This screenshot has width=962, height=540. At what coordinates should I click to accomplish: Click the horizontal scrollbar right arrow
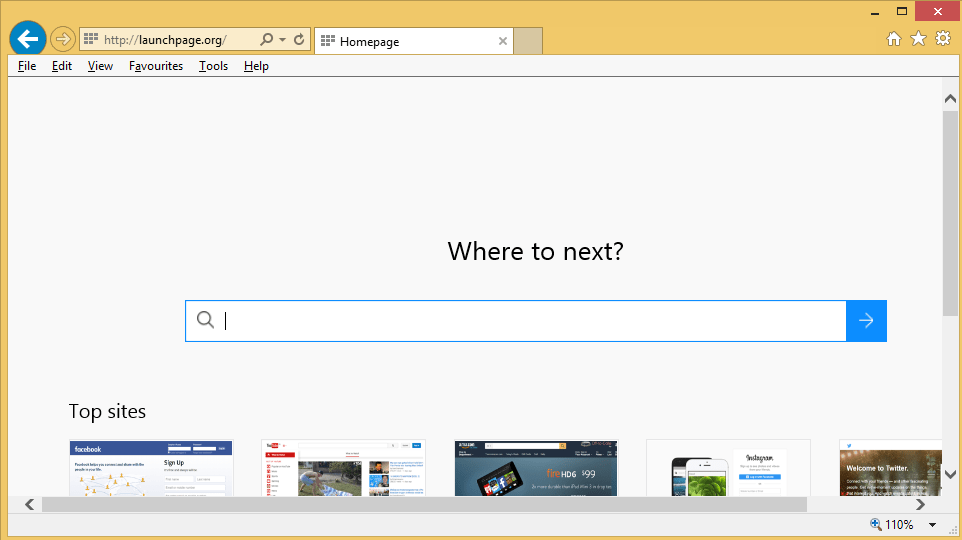(920, 504)
